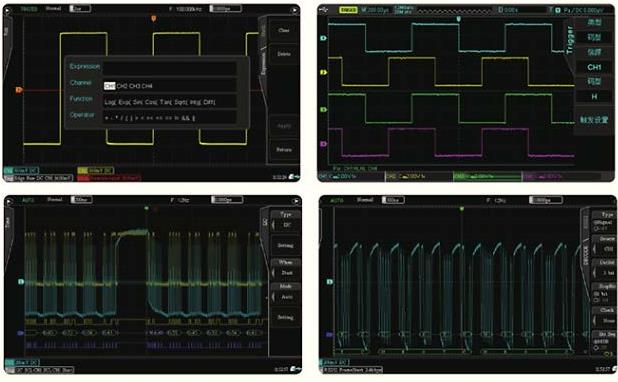618x382 pixels.
Task: Click the yellow CH2 ground level marker
Action: click(324, 73)
